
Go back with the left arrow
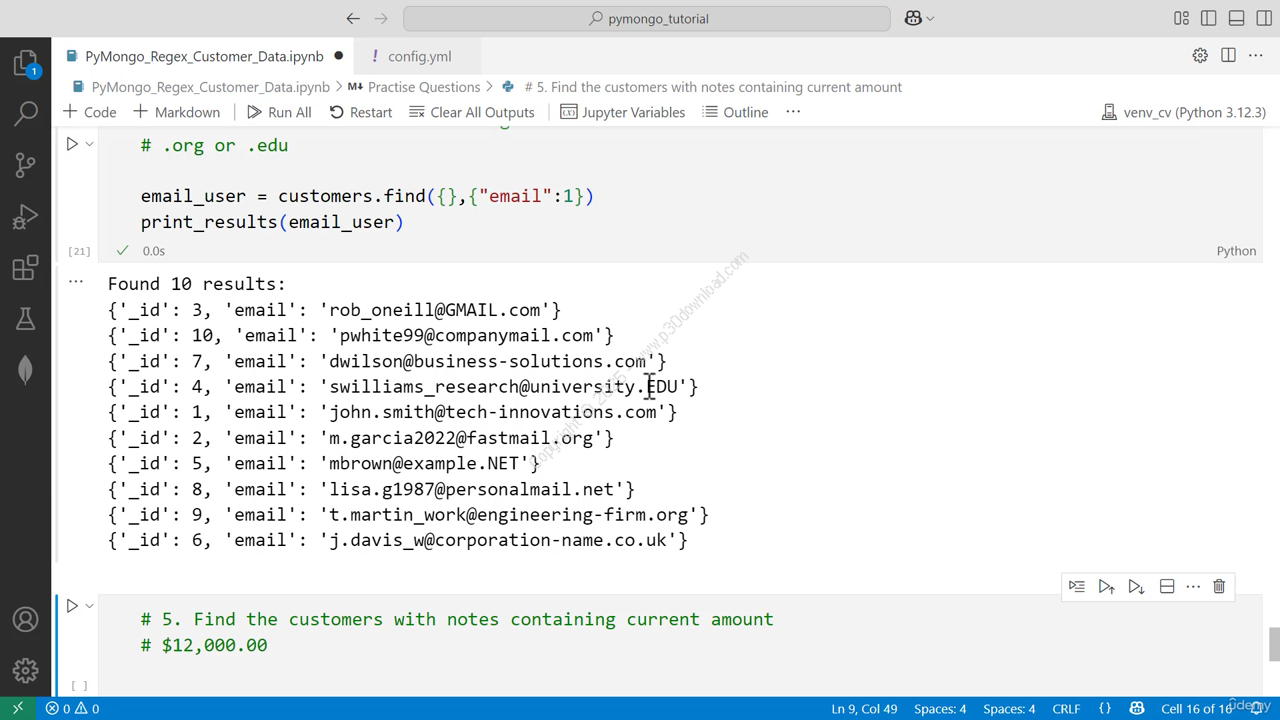353,18
